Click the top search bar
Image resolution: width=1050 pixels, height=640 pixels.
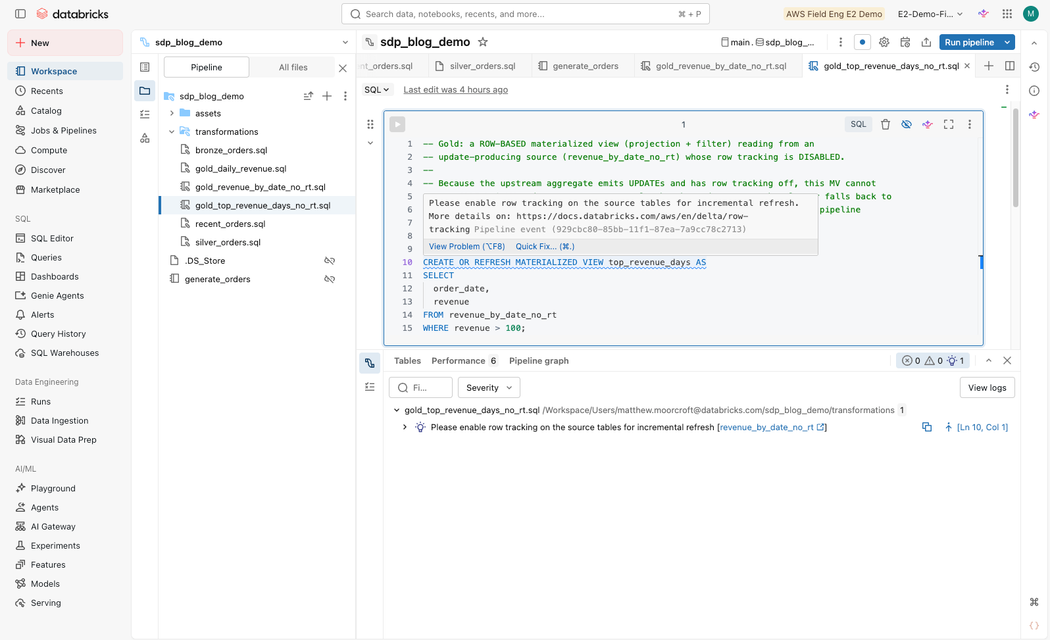[x=525, y=13]
